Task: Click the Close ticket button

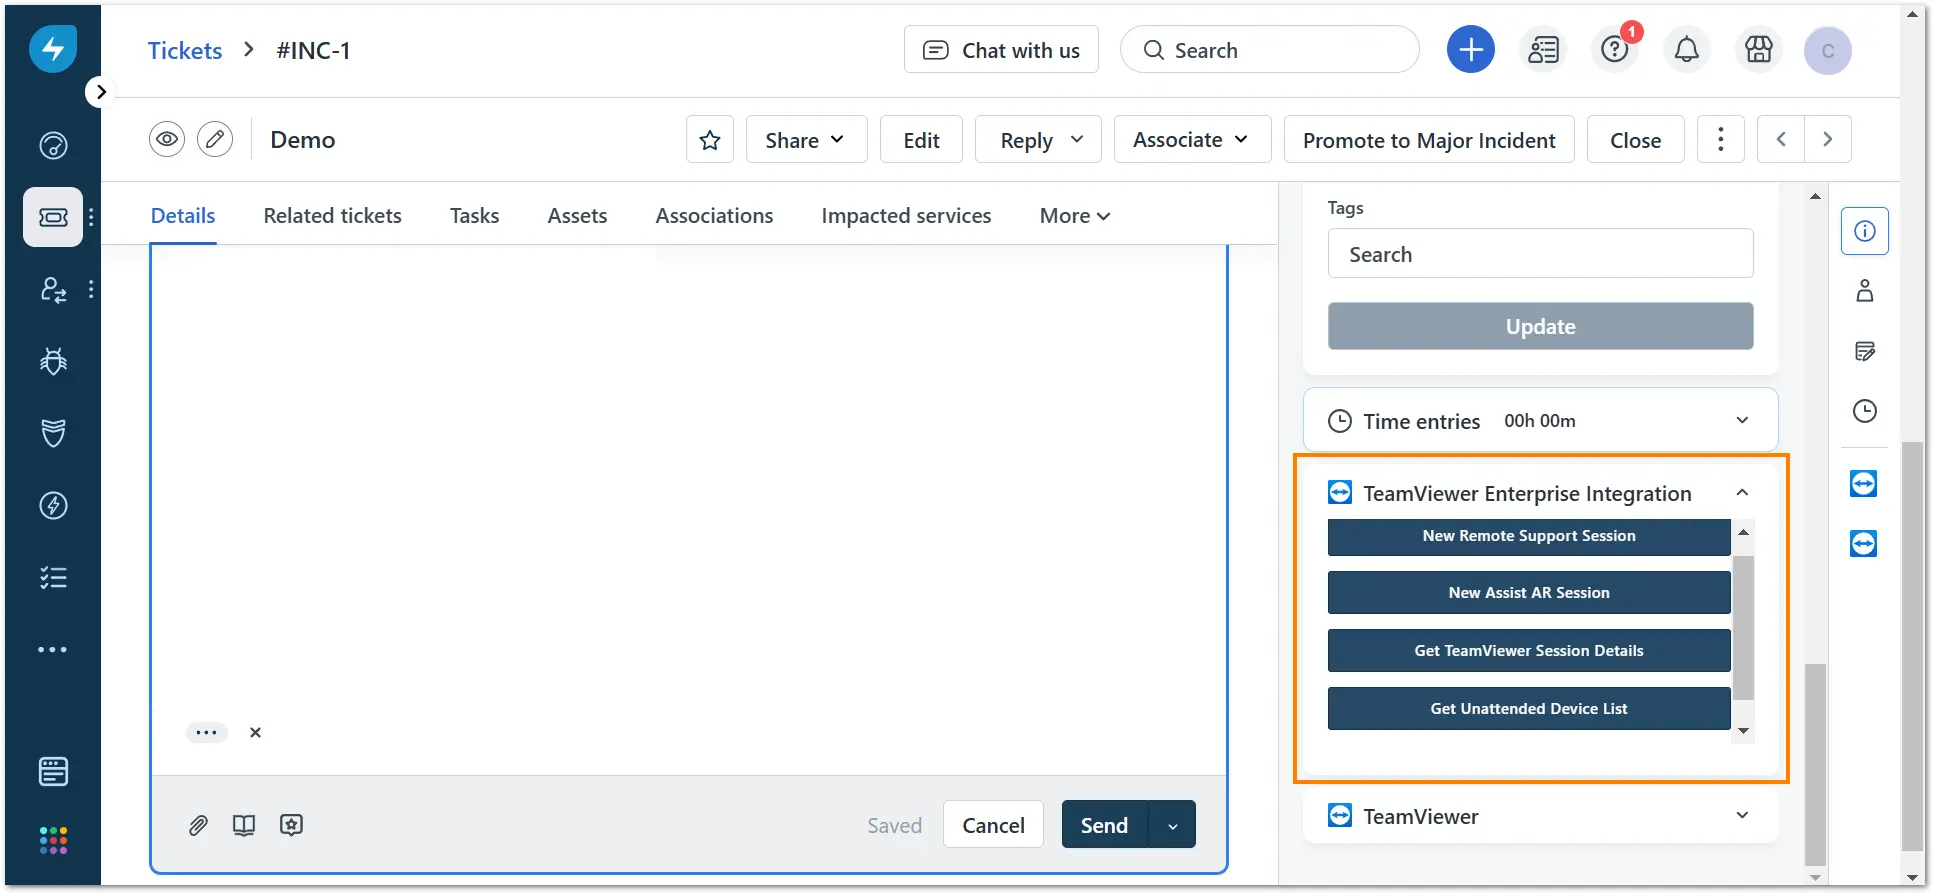Action: pos(1636,140)
